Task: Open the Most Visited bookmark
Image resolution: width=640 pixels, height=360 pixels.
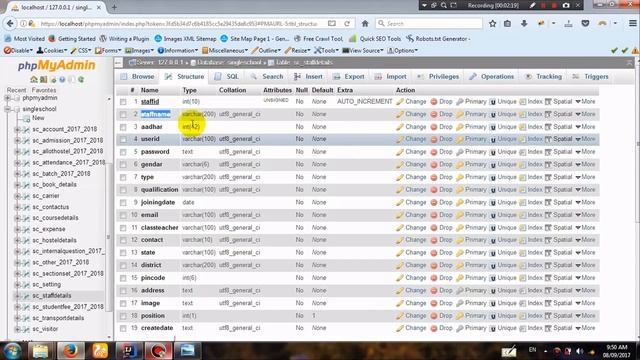Action: pos(24,39)
